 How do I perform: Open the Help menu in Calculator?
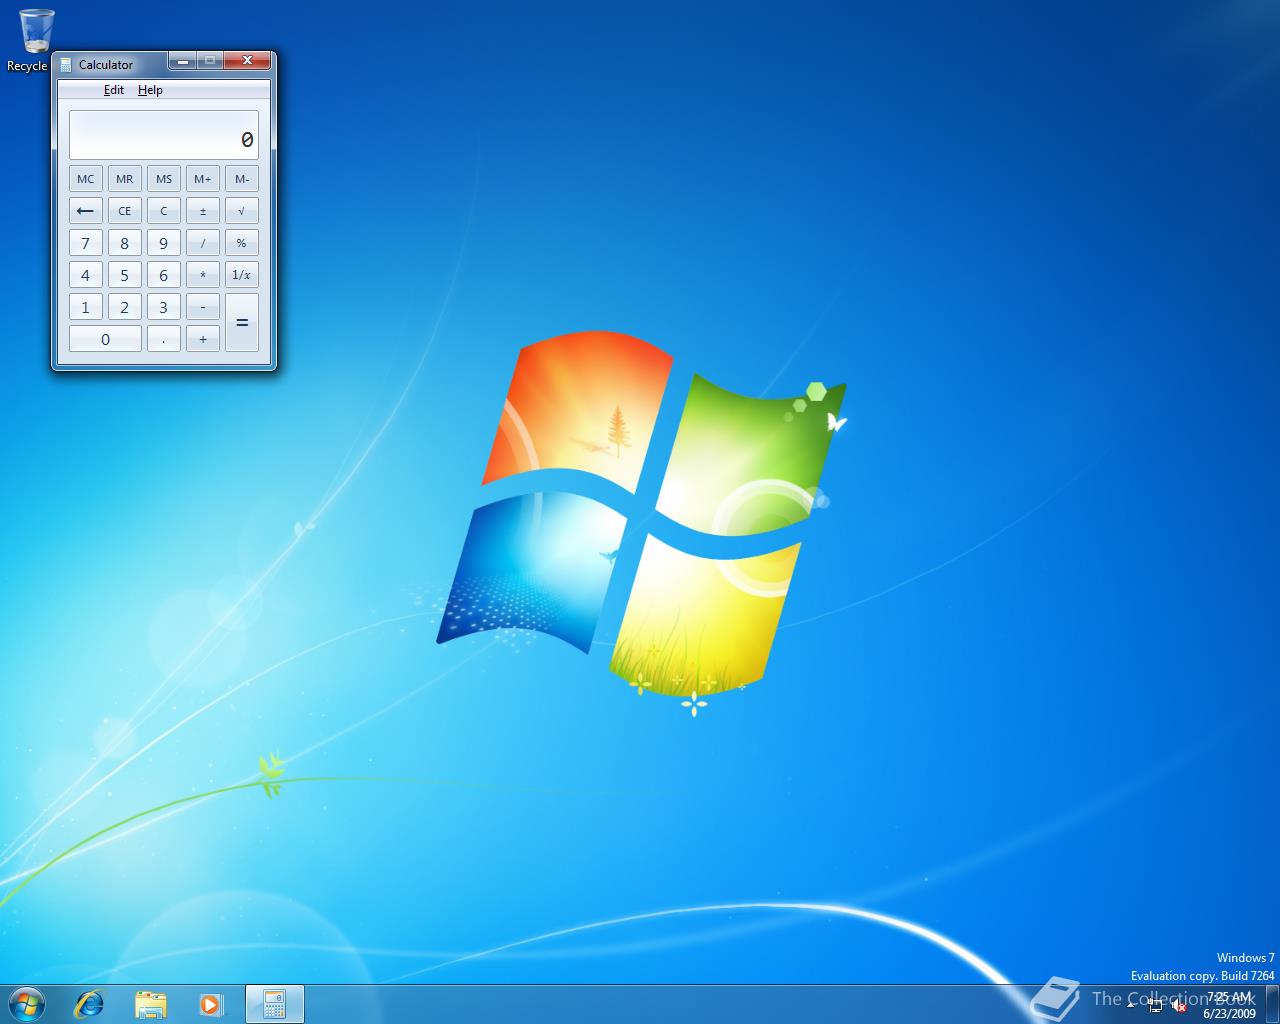tap(150, 90)
